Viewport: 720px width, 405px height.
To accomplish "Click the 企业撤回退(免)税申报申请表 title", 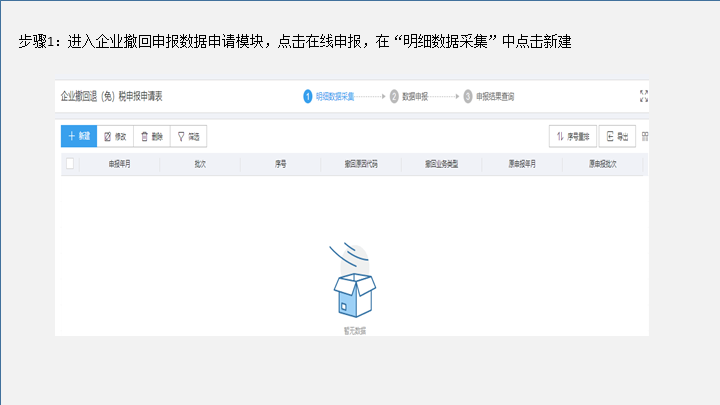I will (x=112, y=96).
